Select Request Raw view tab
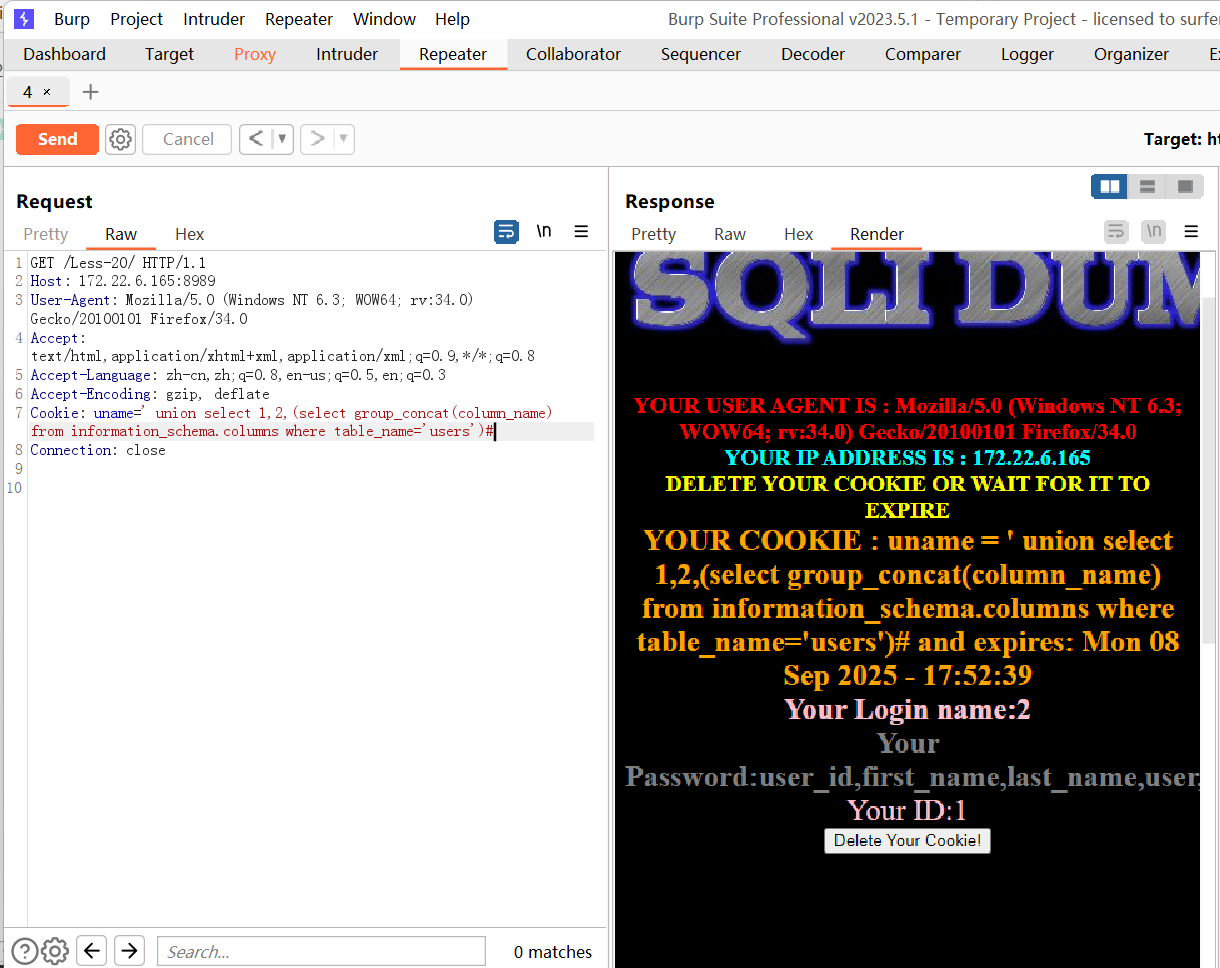This screenshot has height=968, width=1220. 121,234
